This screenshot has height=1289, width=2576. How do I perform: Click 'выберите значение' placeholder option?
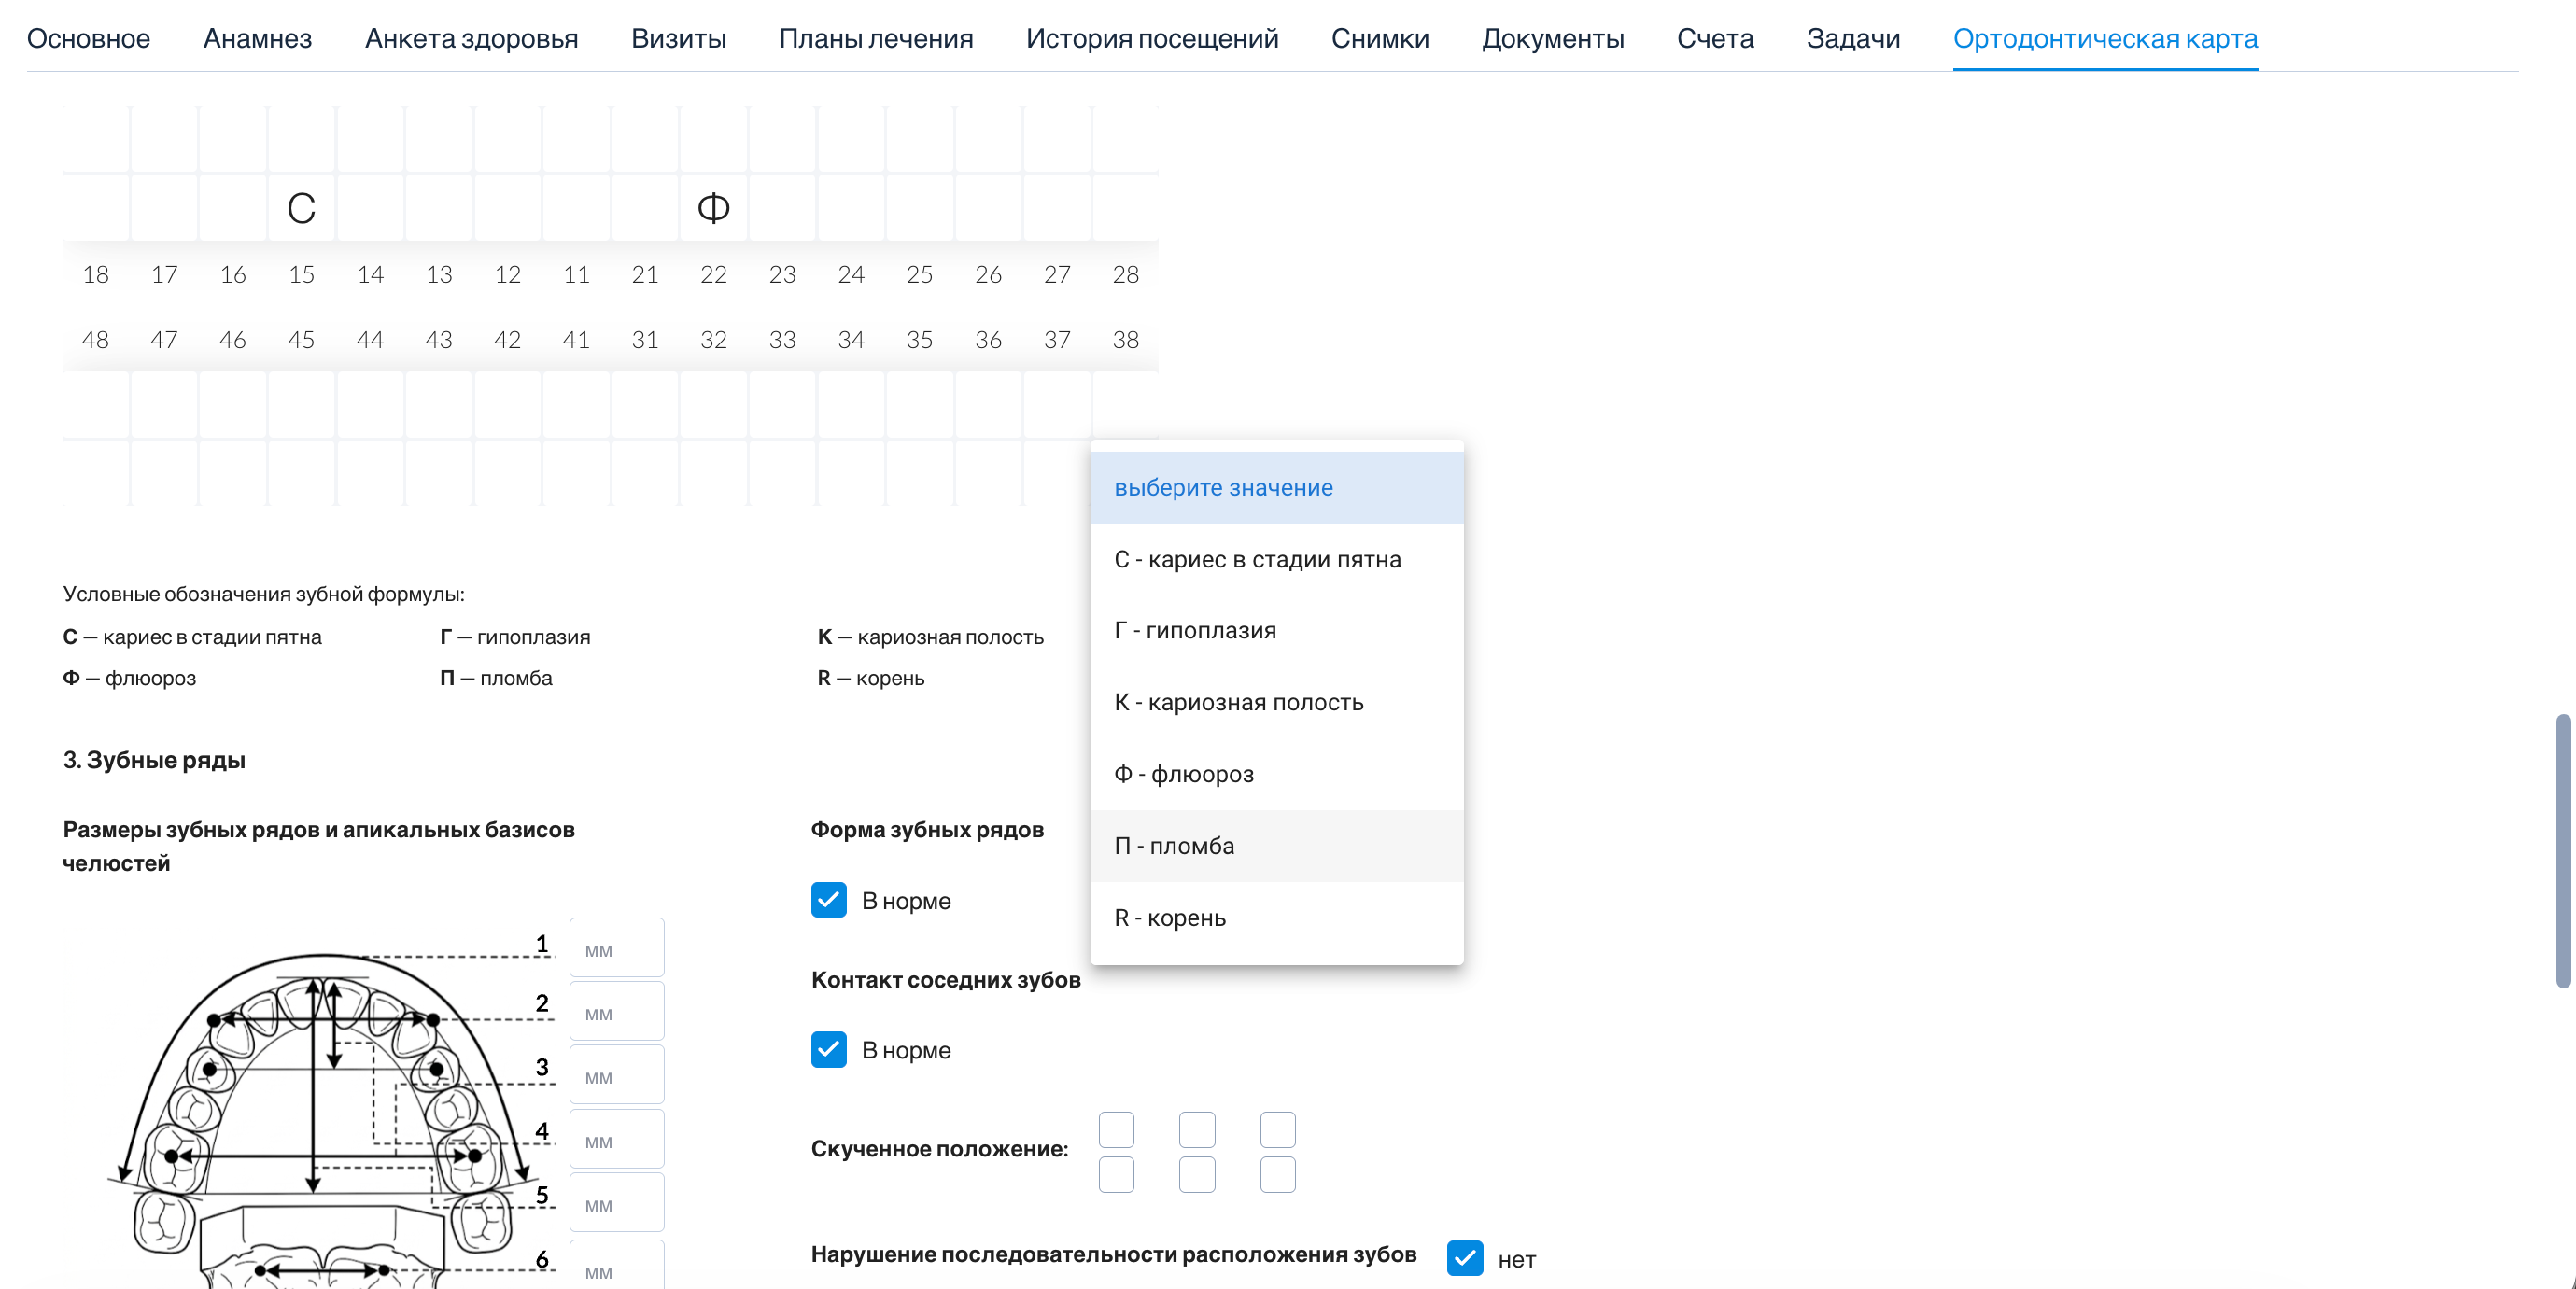click(x=1276, y=488)
